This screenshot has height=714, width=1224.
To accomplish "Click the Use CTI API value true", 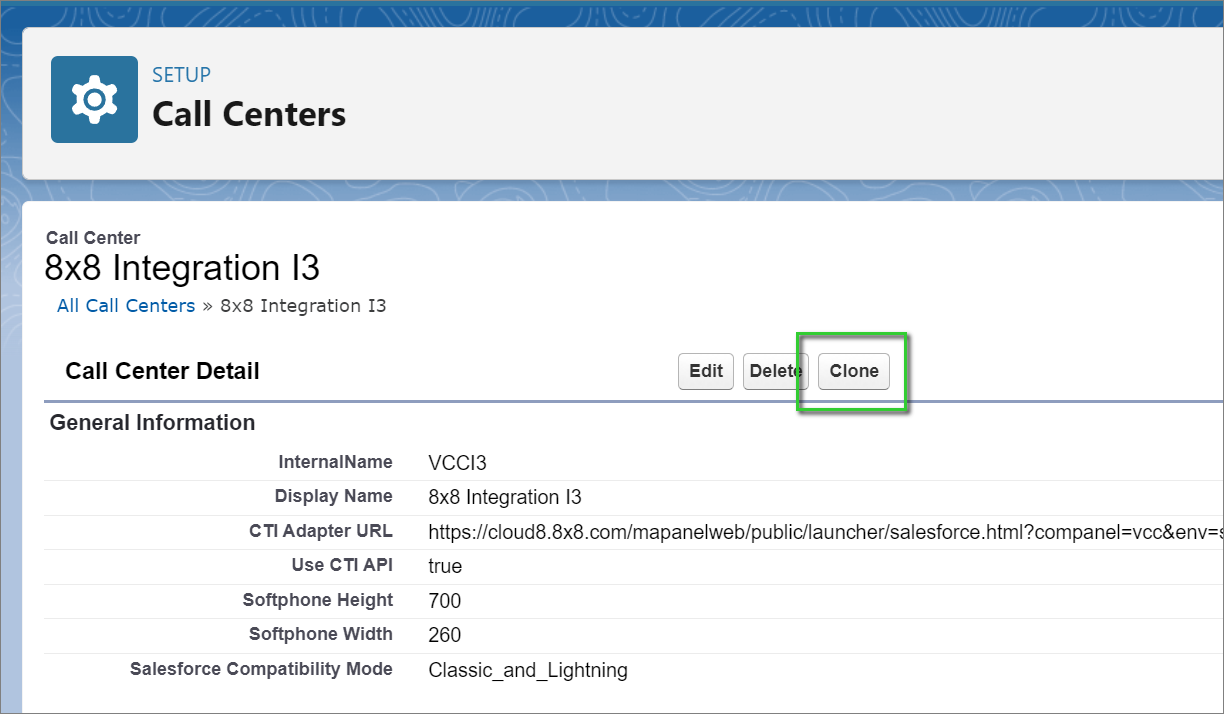I will point(445,566).
